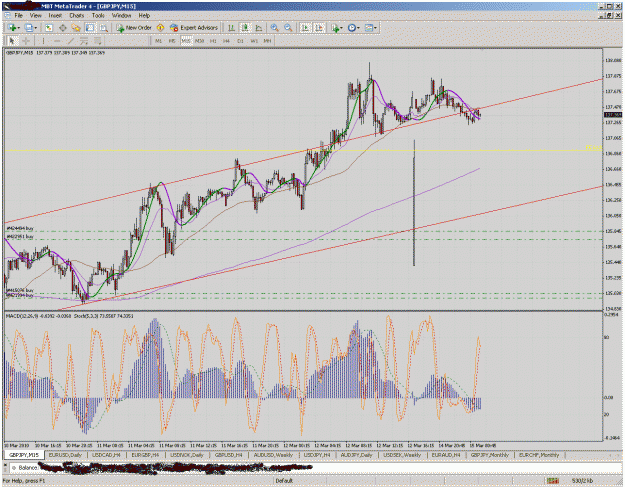Toggle the Terminal window icon
The image size is (625, 487).
click(x=90, y=27)
